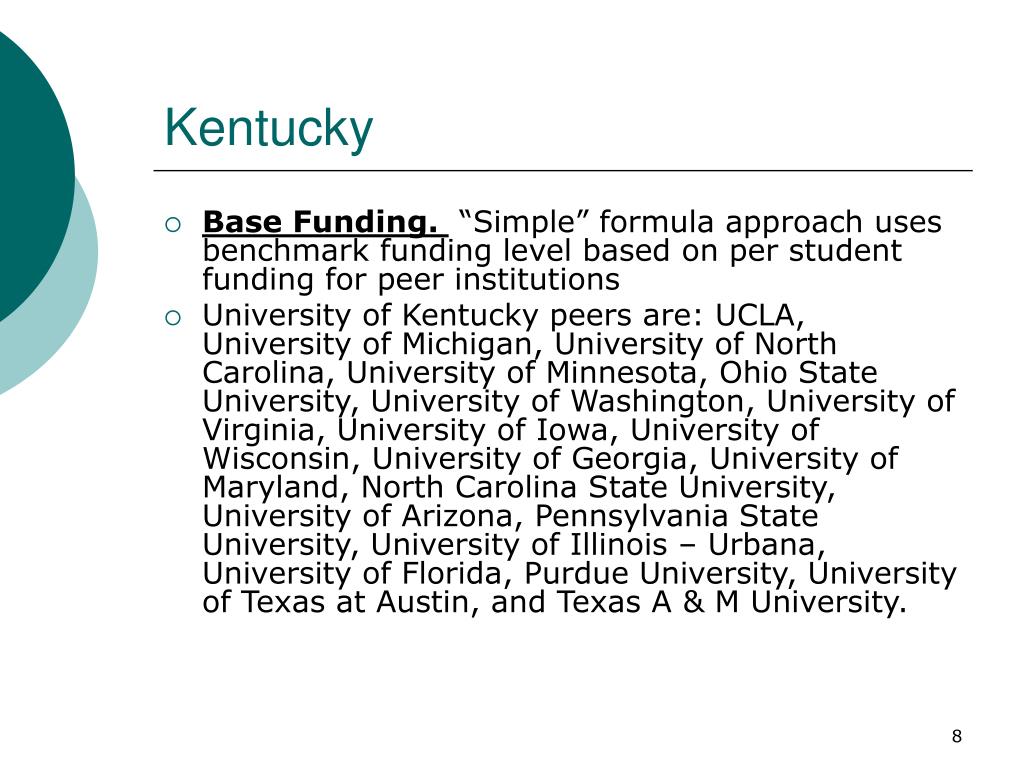Click the horizontal line under the title
The height and width of the screenshot is (768, 1024).
[563, 170]
